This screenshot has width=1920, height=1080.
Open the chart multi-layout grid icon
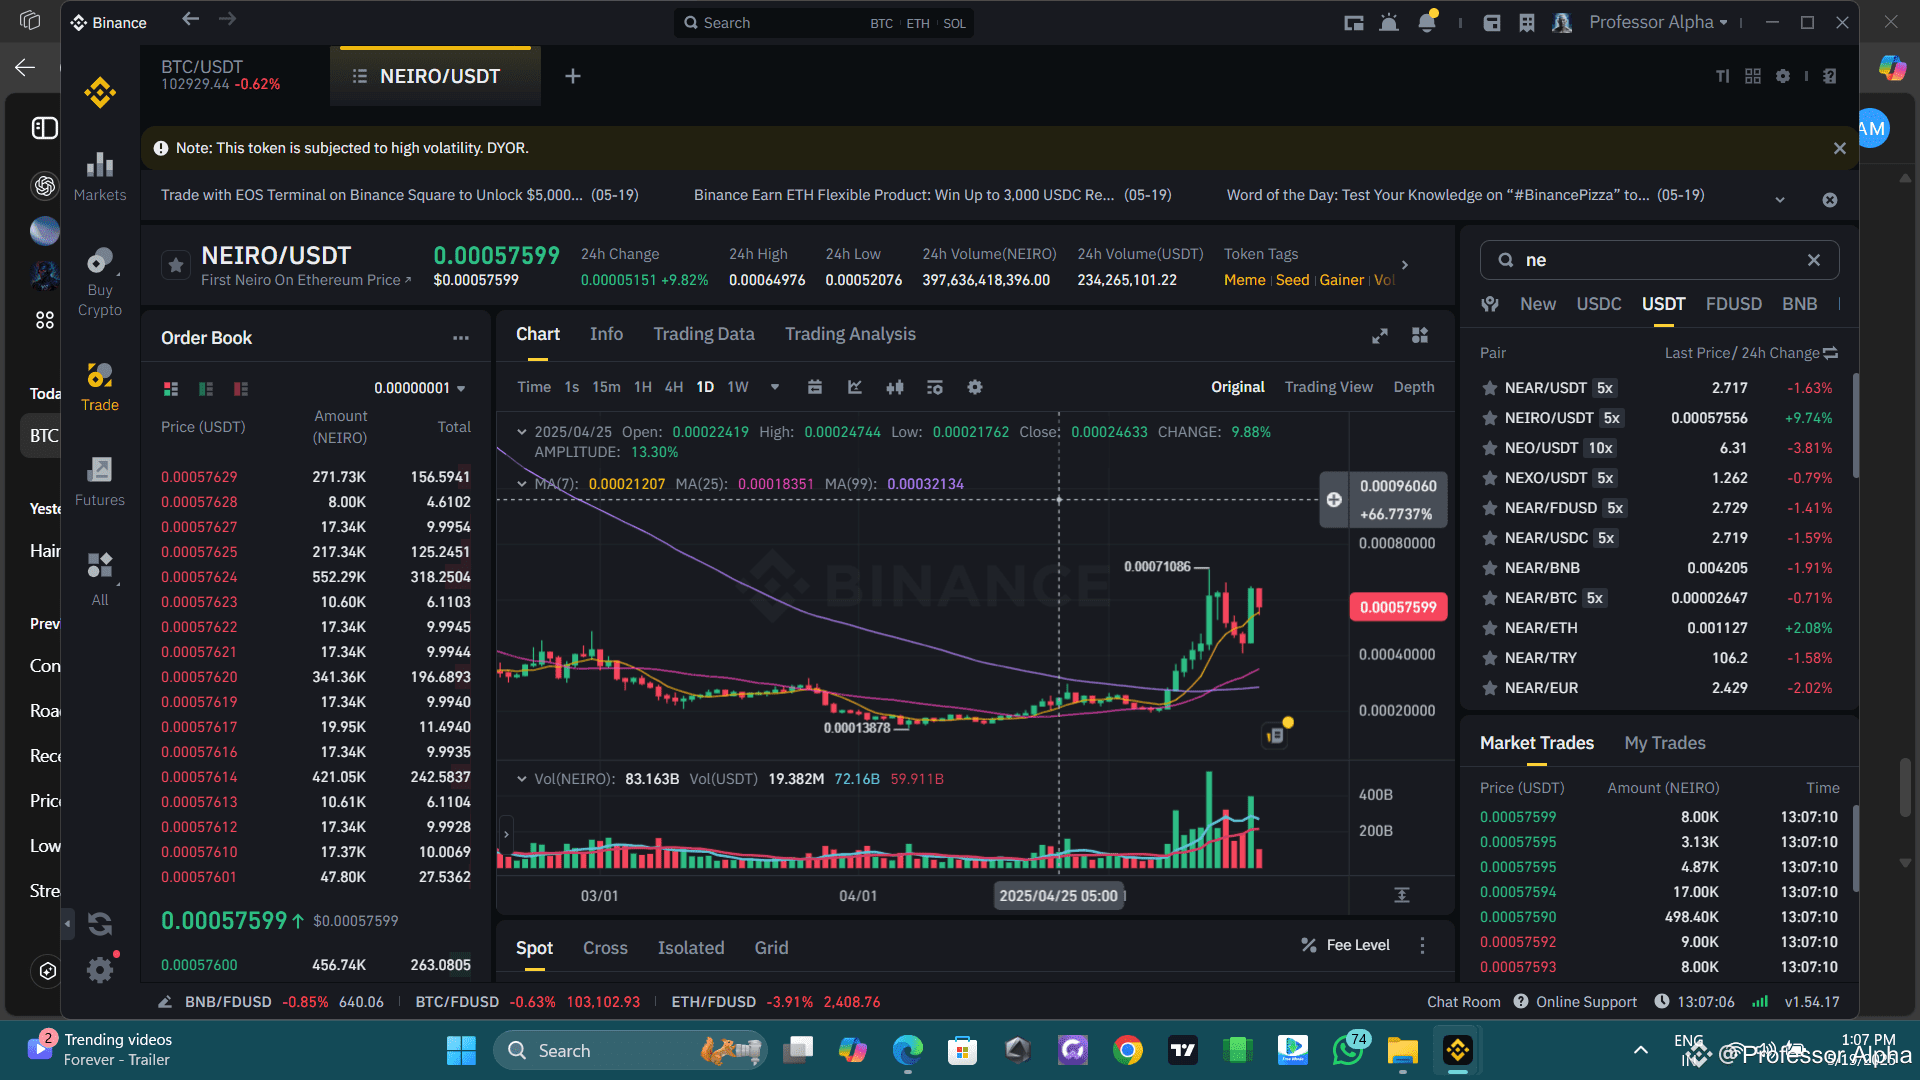[1420, 335]
